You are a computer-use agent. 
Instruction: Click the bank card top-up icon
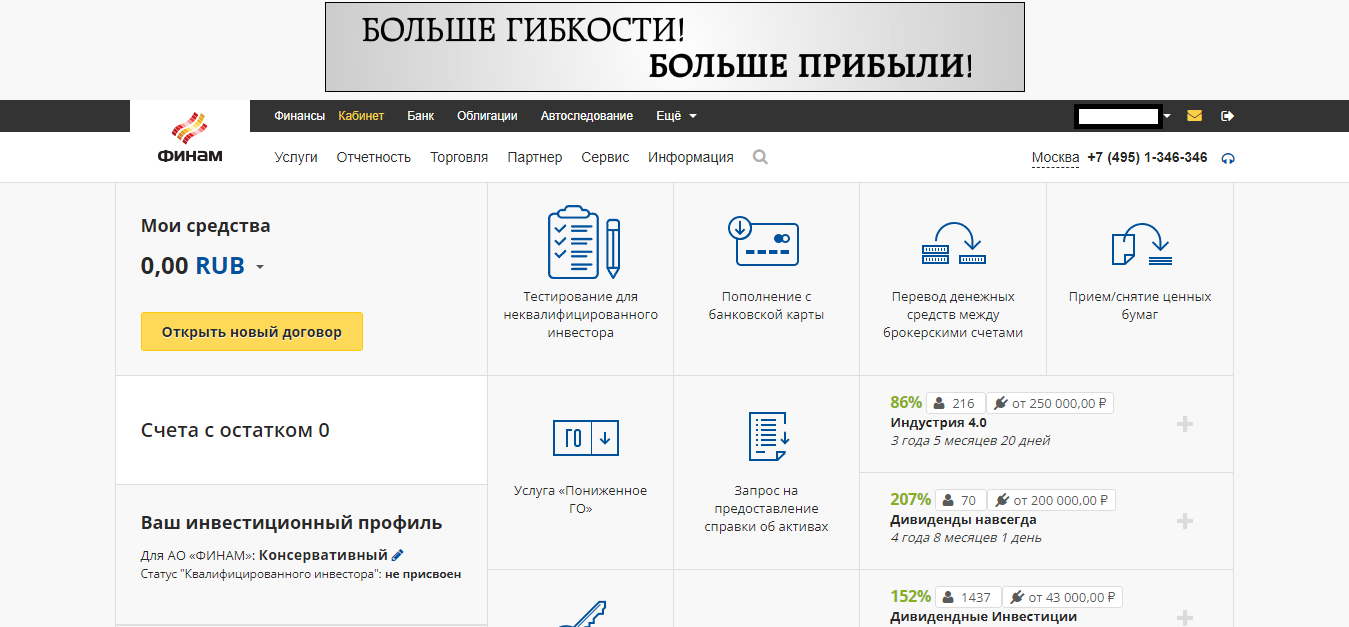coord(766,242)
